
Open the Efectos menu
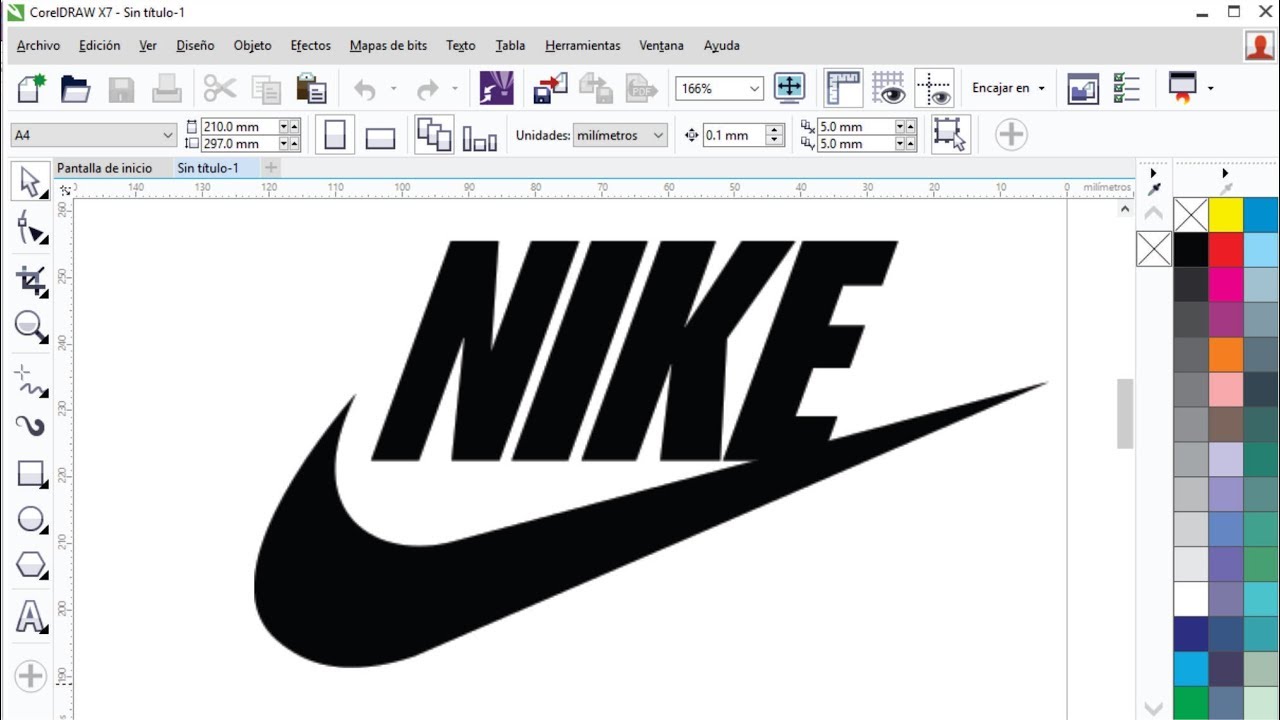[x=311, y=45]
